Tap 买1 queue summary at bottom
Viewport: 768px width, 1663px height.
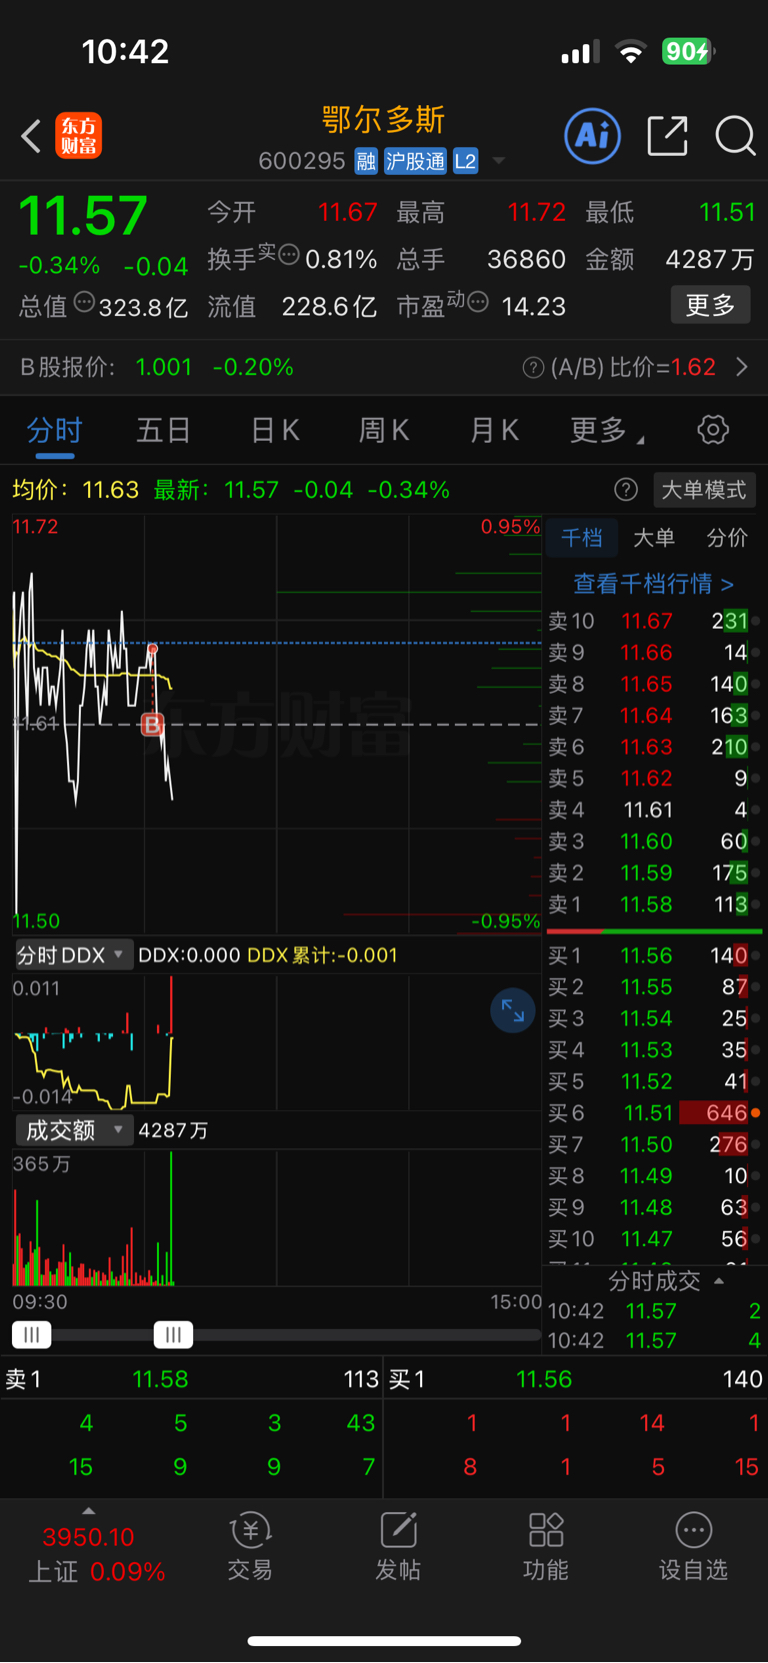click(x=575, y=1379)
